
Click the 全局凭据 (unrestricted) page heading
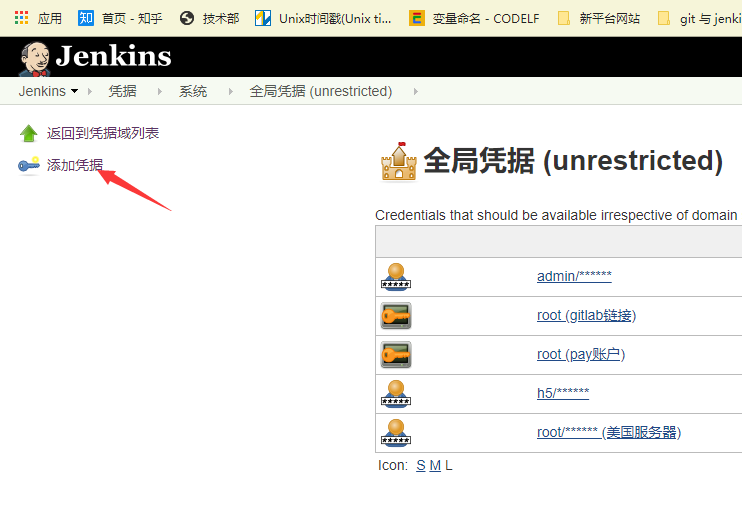[573, 161]
